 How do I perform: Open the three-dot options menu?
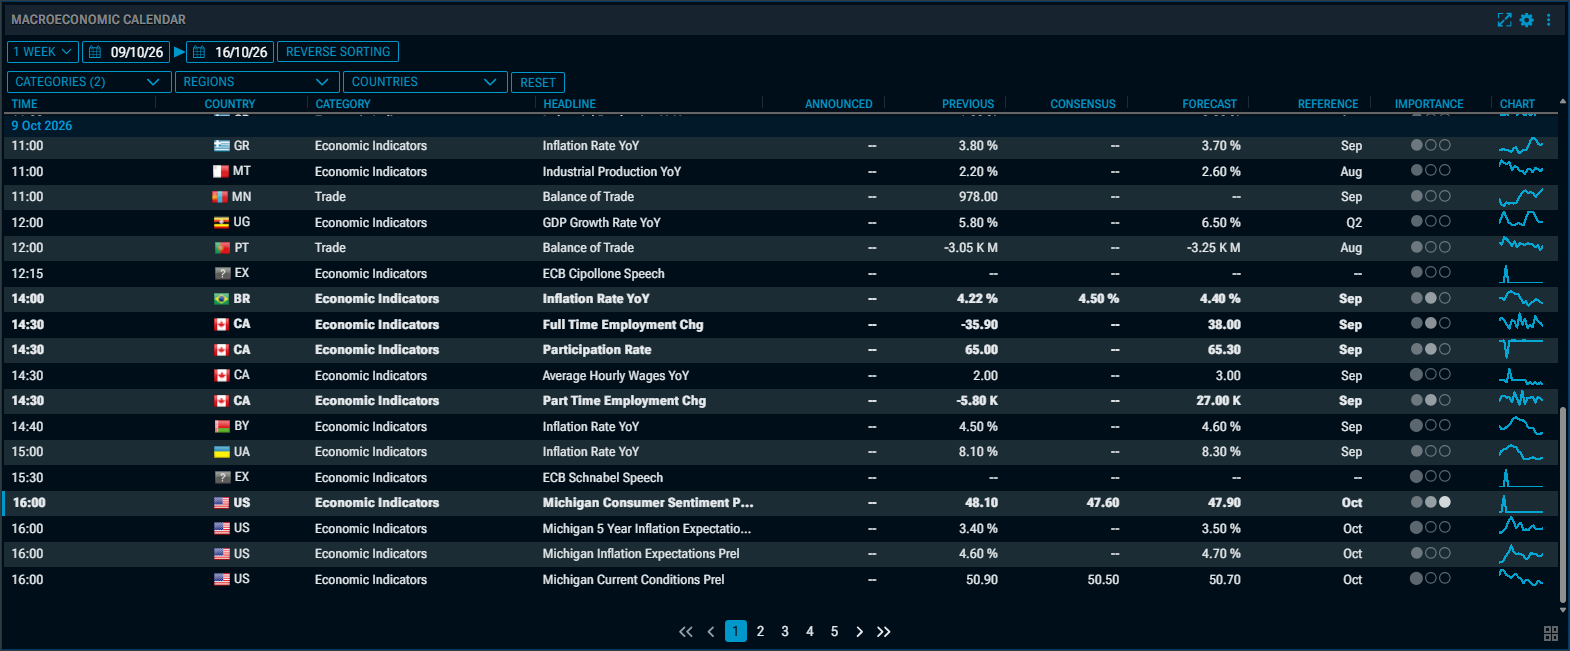[1549, 20]
